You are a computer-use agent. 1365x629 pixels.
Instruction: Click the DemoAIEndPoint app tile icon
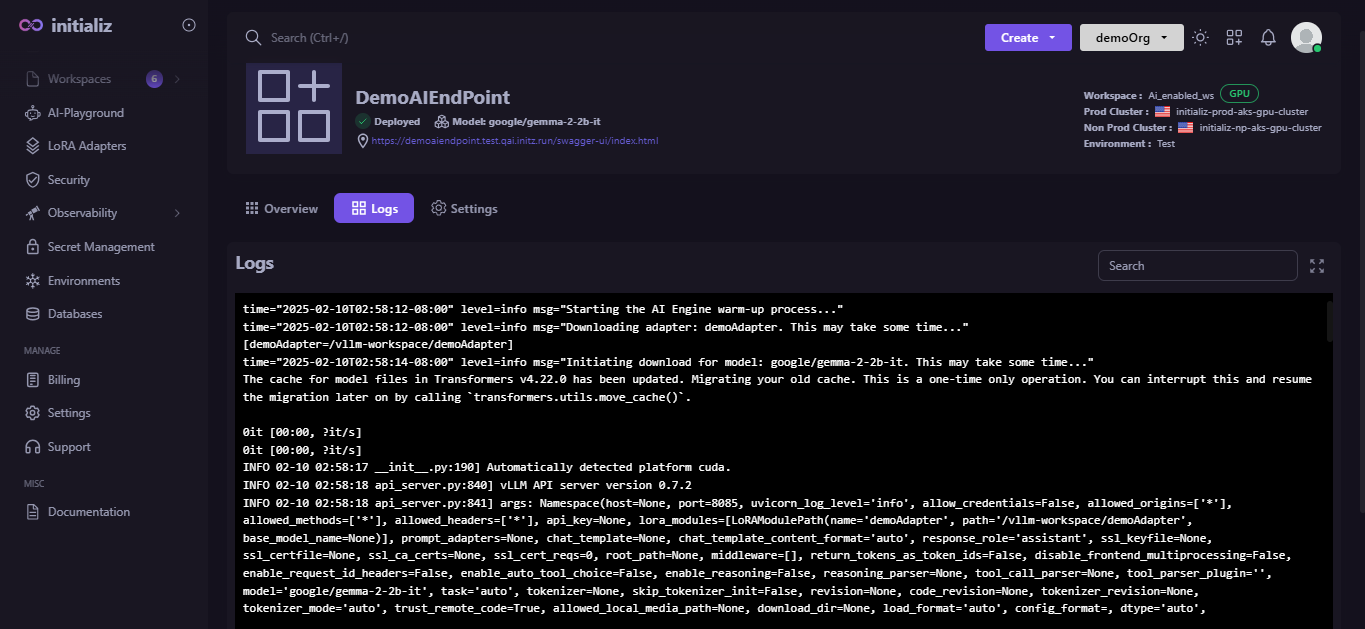coord(294,108)
